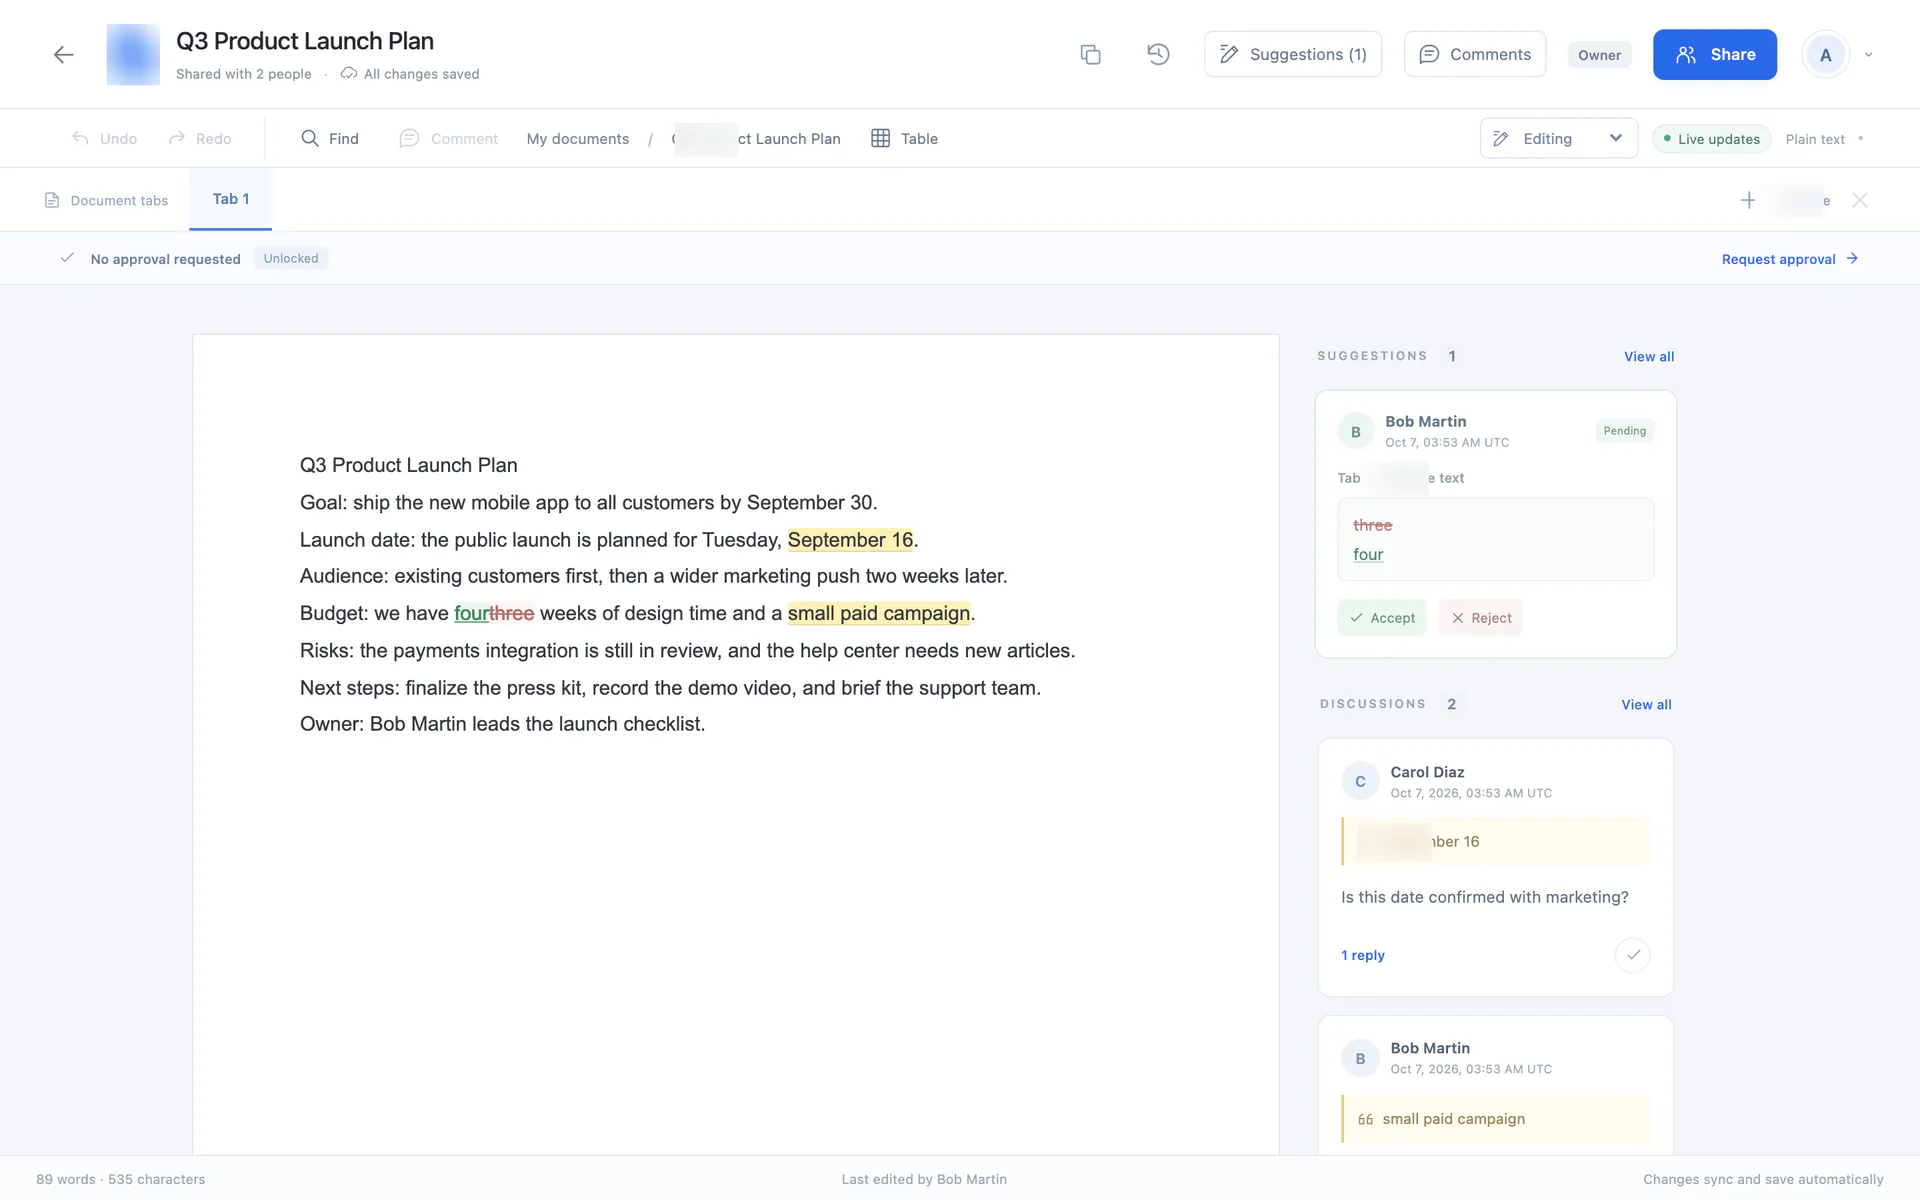Click highlighted September 16 in the document
Screen dimensions: 1920x1200
(x=850, y=540)
